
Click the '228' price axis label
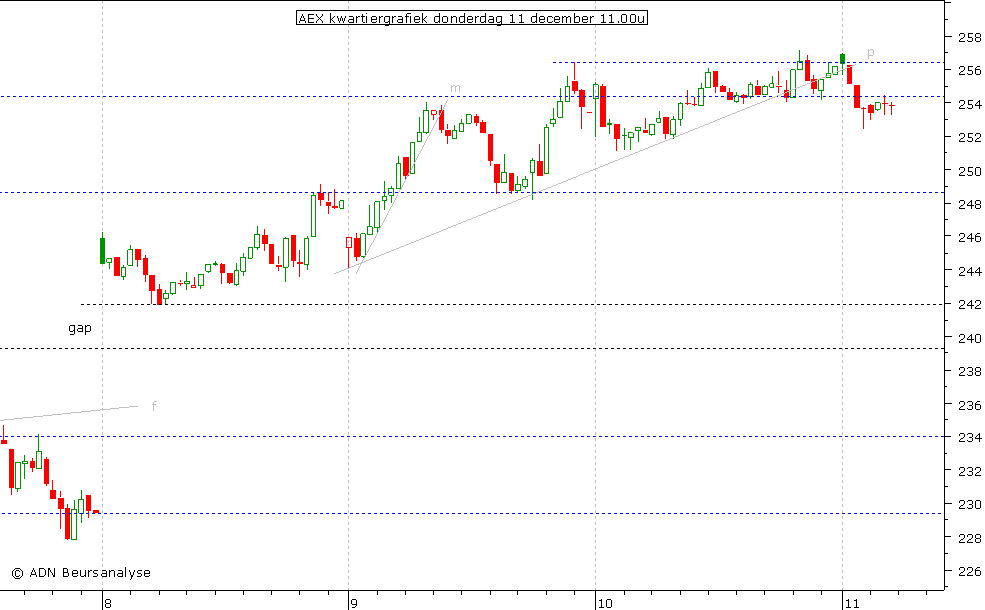click(x=970, y=539)
